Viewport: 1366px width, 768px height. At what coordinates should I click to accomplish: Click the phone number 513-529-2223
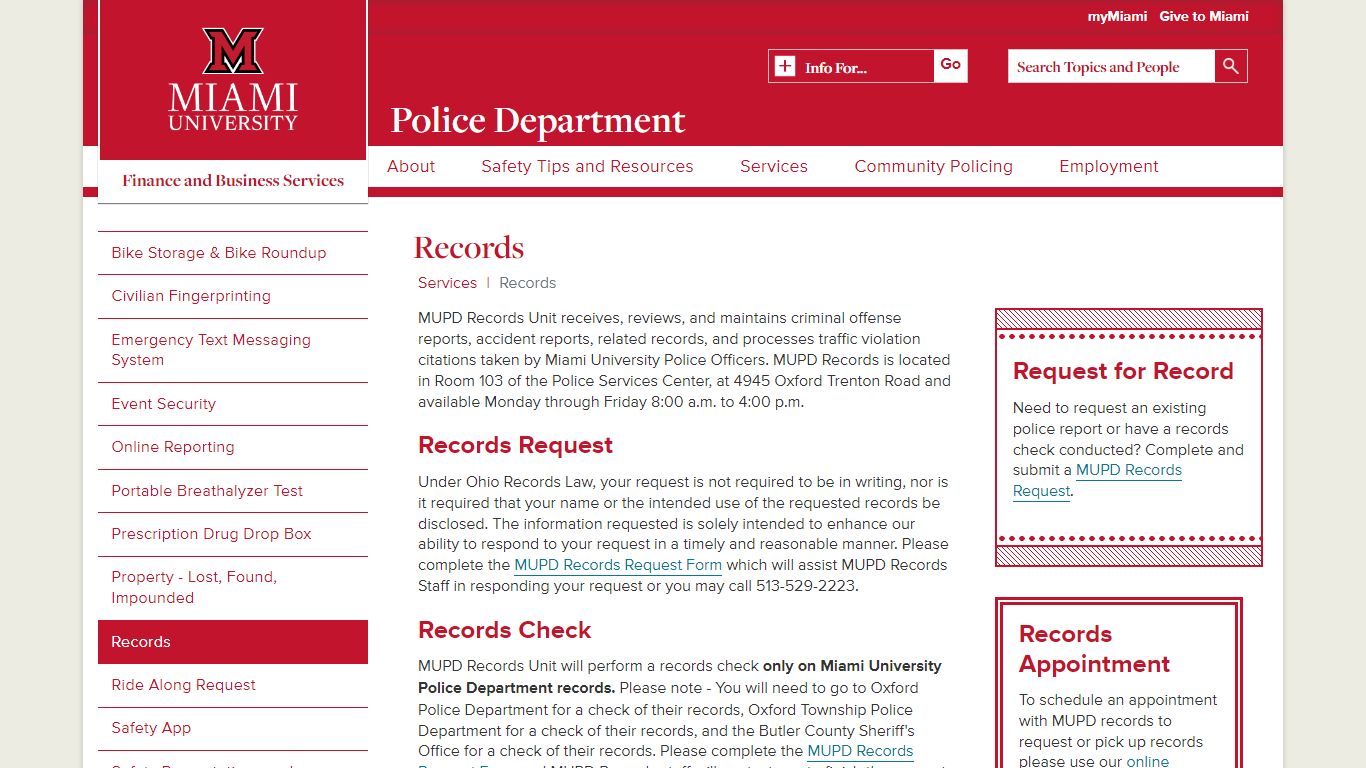tap(806, 586)
